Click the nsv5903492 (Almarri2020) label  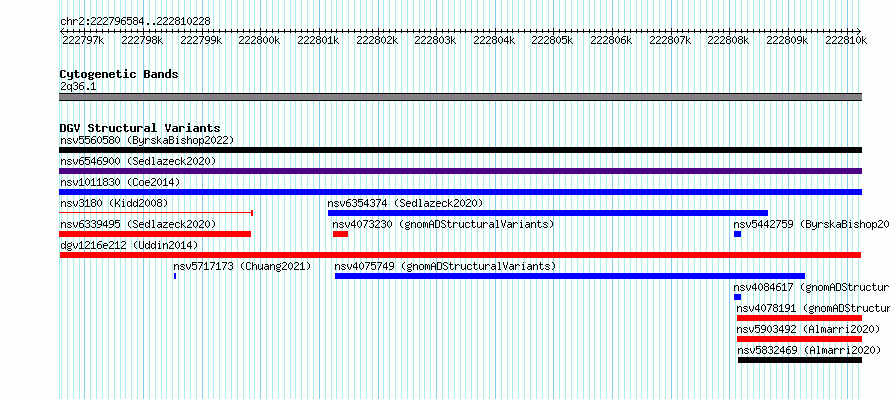(808, 329)
